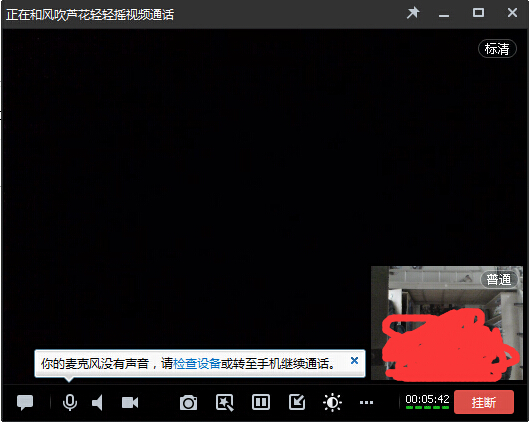Select the local camera preview thumbnail
The height and width of the screenshot is (422, 529).
click(447, 323)
